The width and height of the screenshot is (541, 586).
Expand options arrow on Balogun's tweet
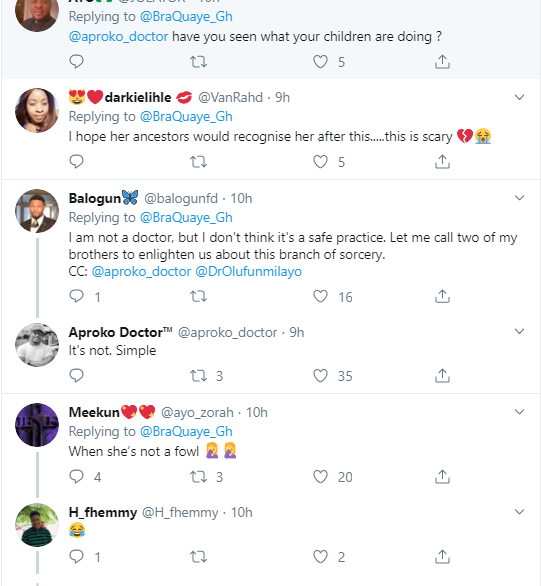point(519,198)
